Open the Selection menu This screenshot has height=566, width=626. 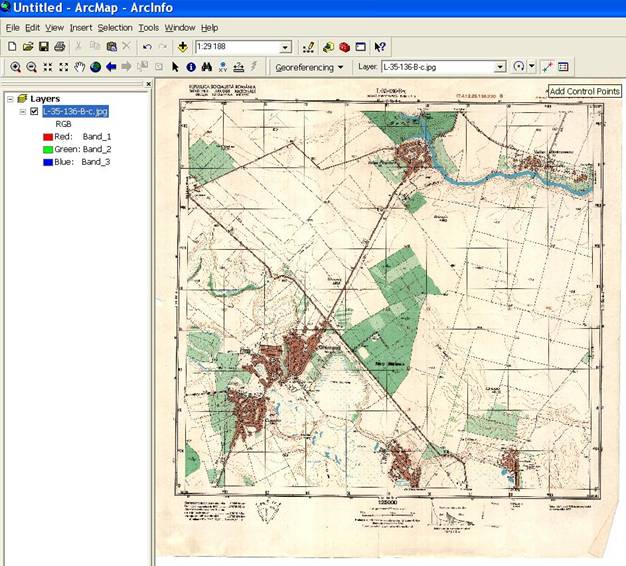pos(114,27)
